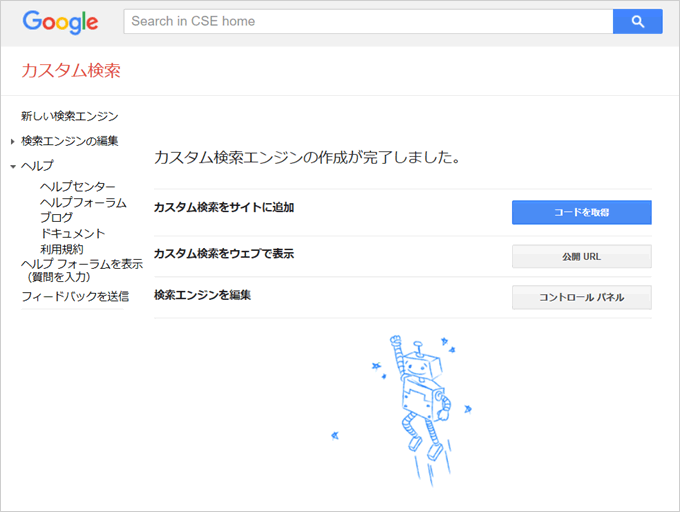Open the 利用規約 link
The image size is (680, 512).
pyautogui.click(x=62, y=249)
